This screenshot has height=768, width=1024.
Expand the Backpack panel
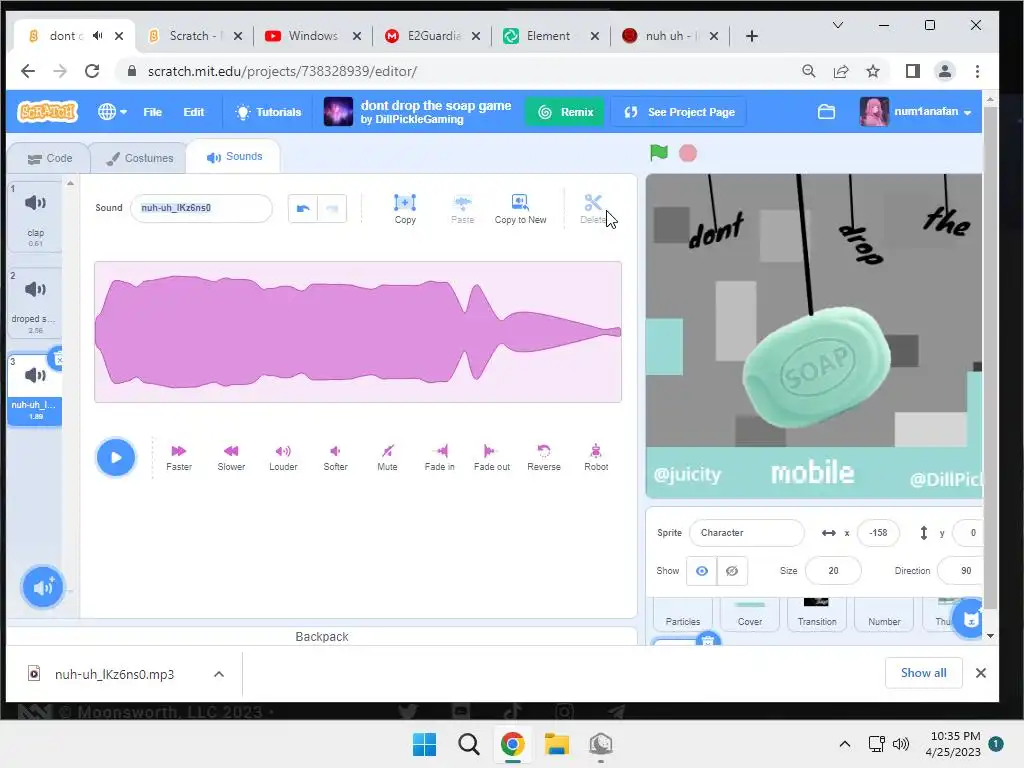coord(321,636)
